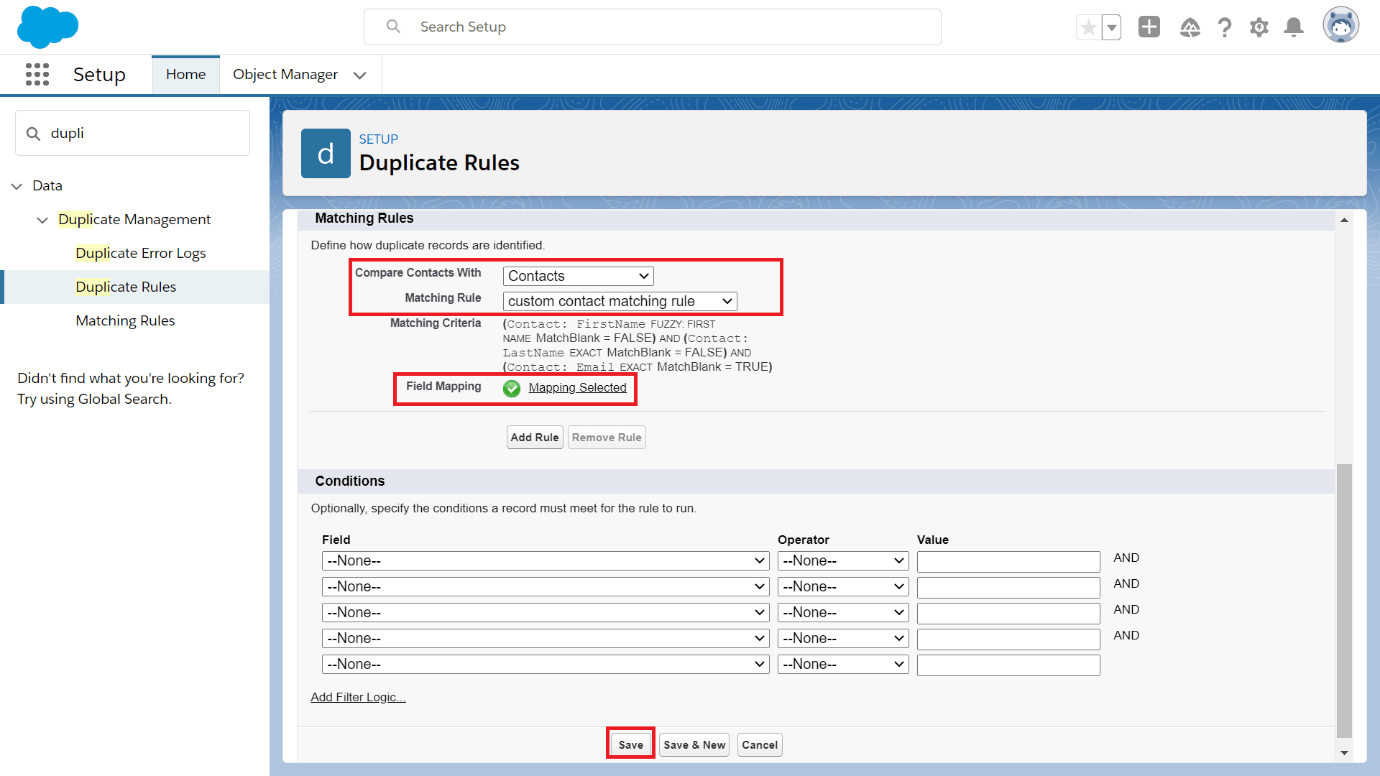Click the Salesforce cloud logo
1380x776 pixels.
point(47,27)
